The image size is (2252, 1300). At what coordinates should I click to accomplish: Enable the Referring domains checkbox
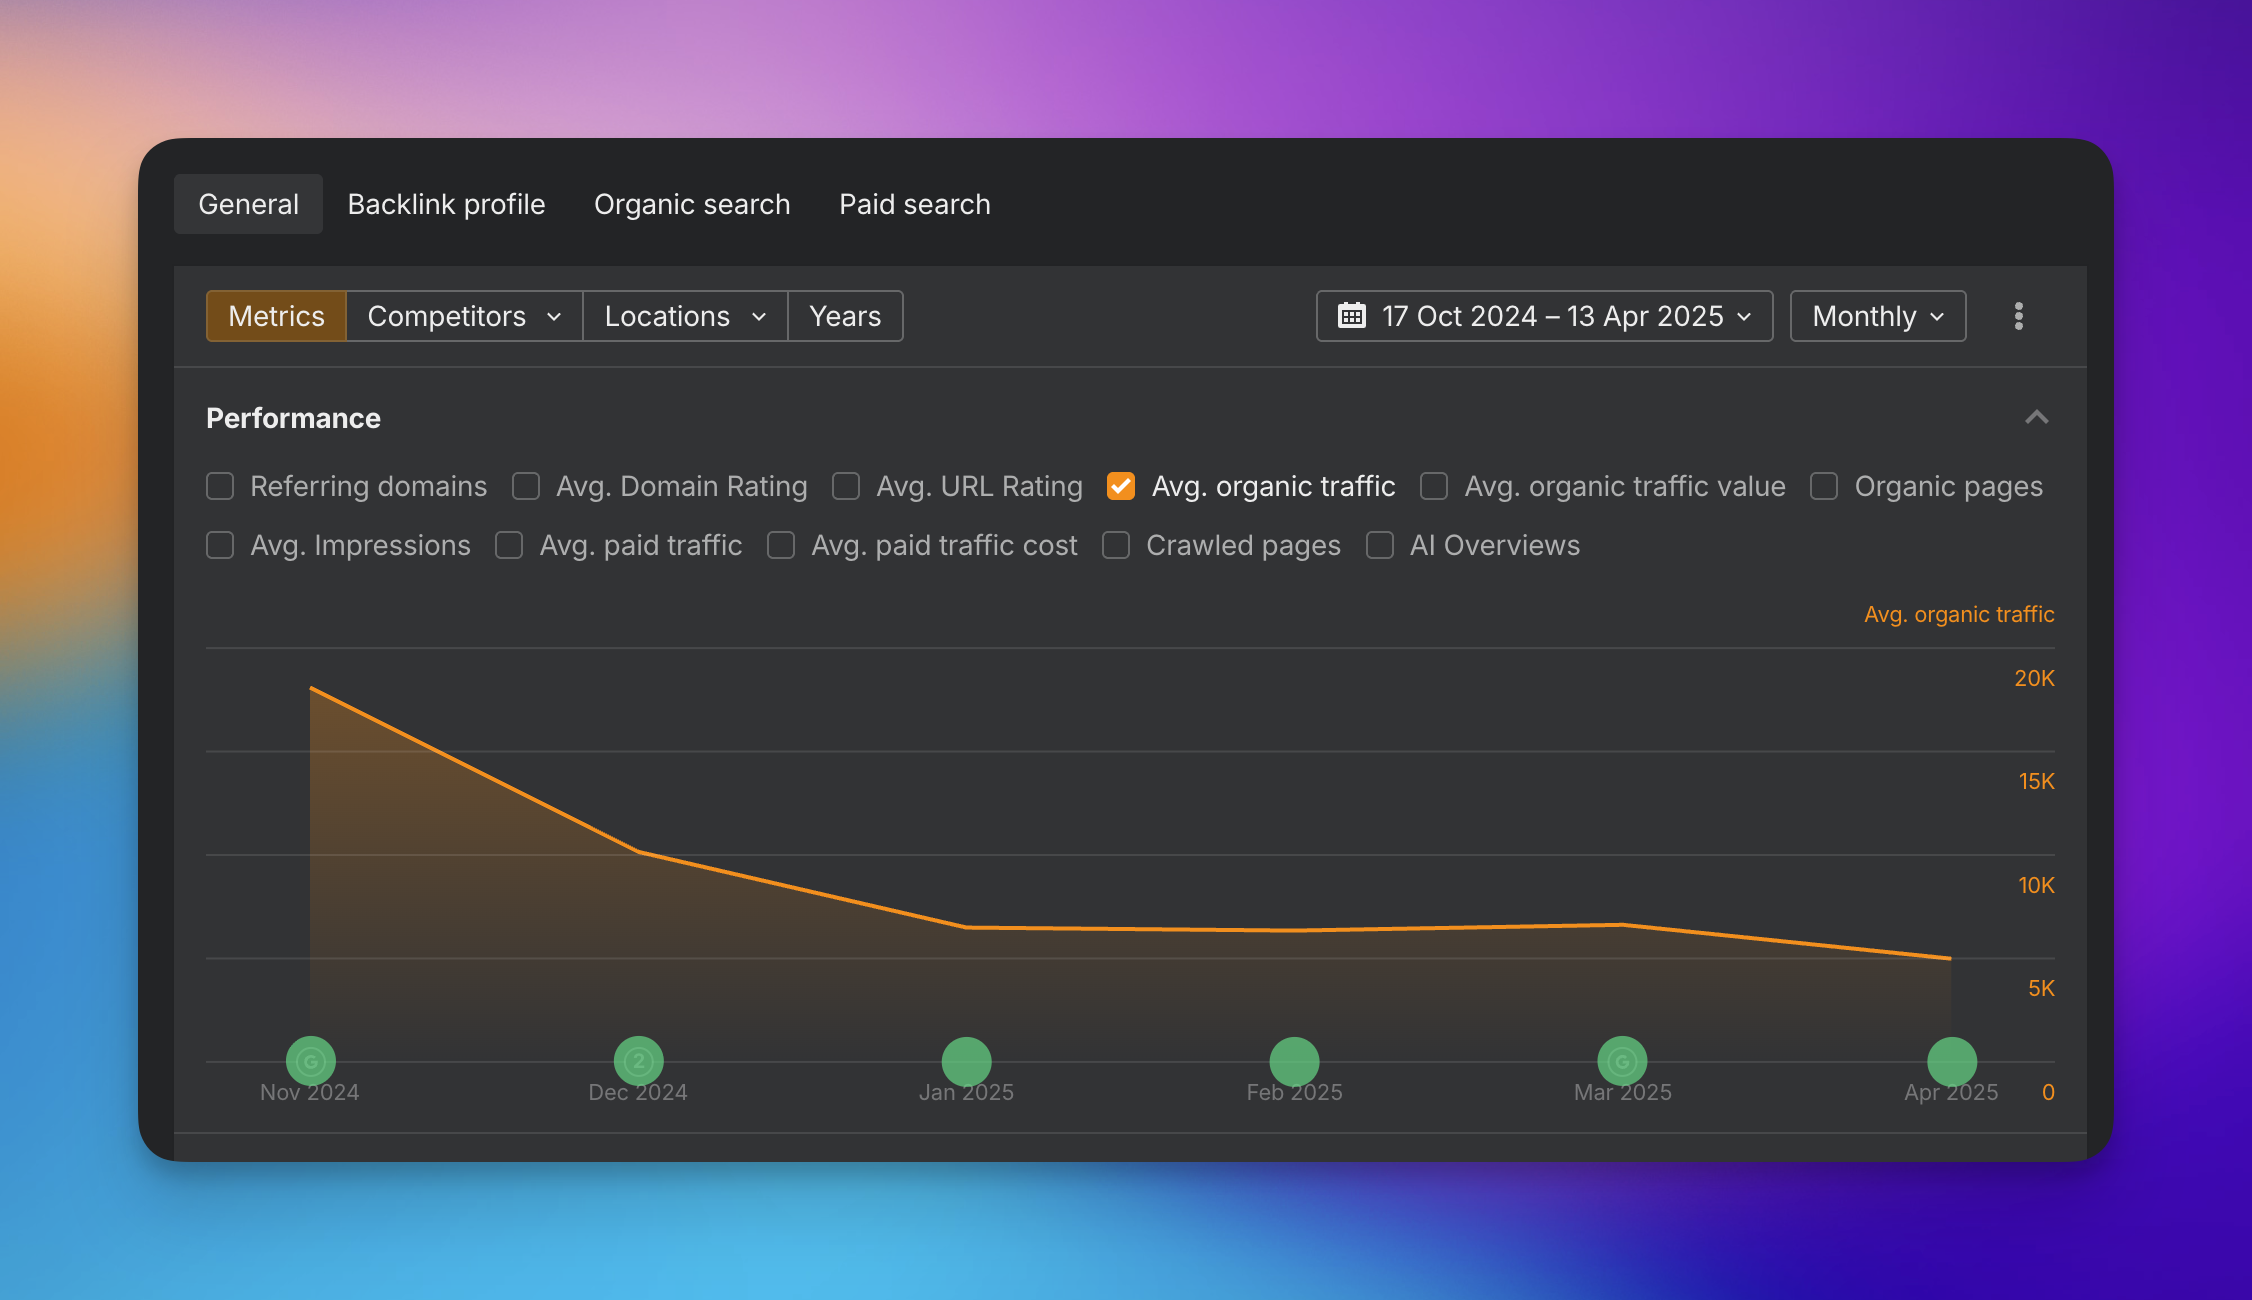click(x=220, y=486)
